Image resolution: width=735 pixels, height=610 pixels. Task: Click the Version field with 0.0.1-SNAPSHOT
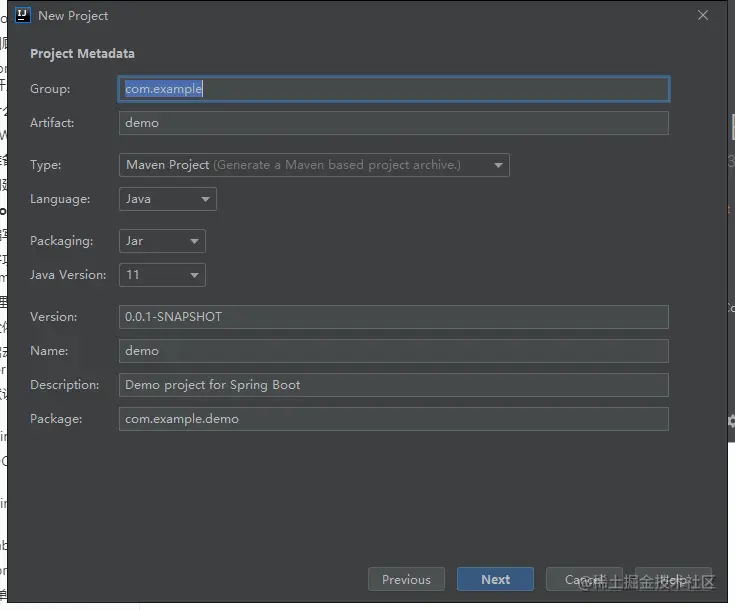(x=394, y=317)
